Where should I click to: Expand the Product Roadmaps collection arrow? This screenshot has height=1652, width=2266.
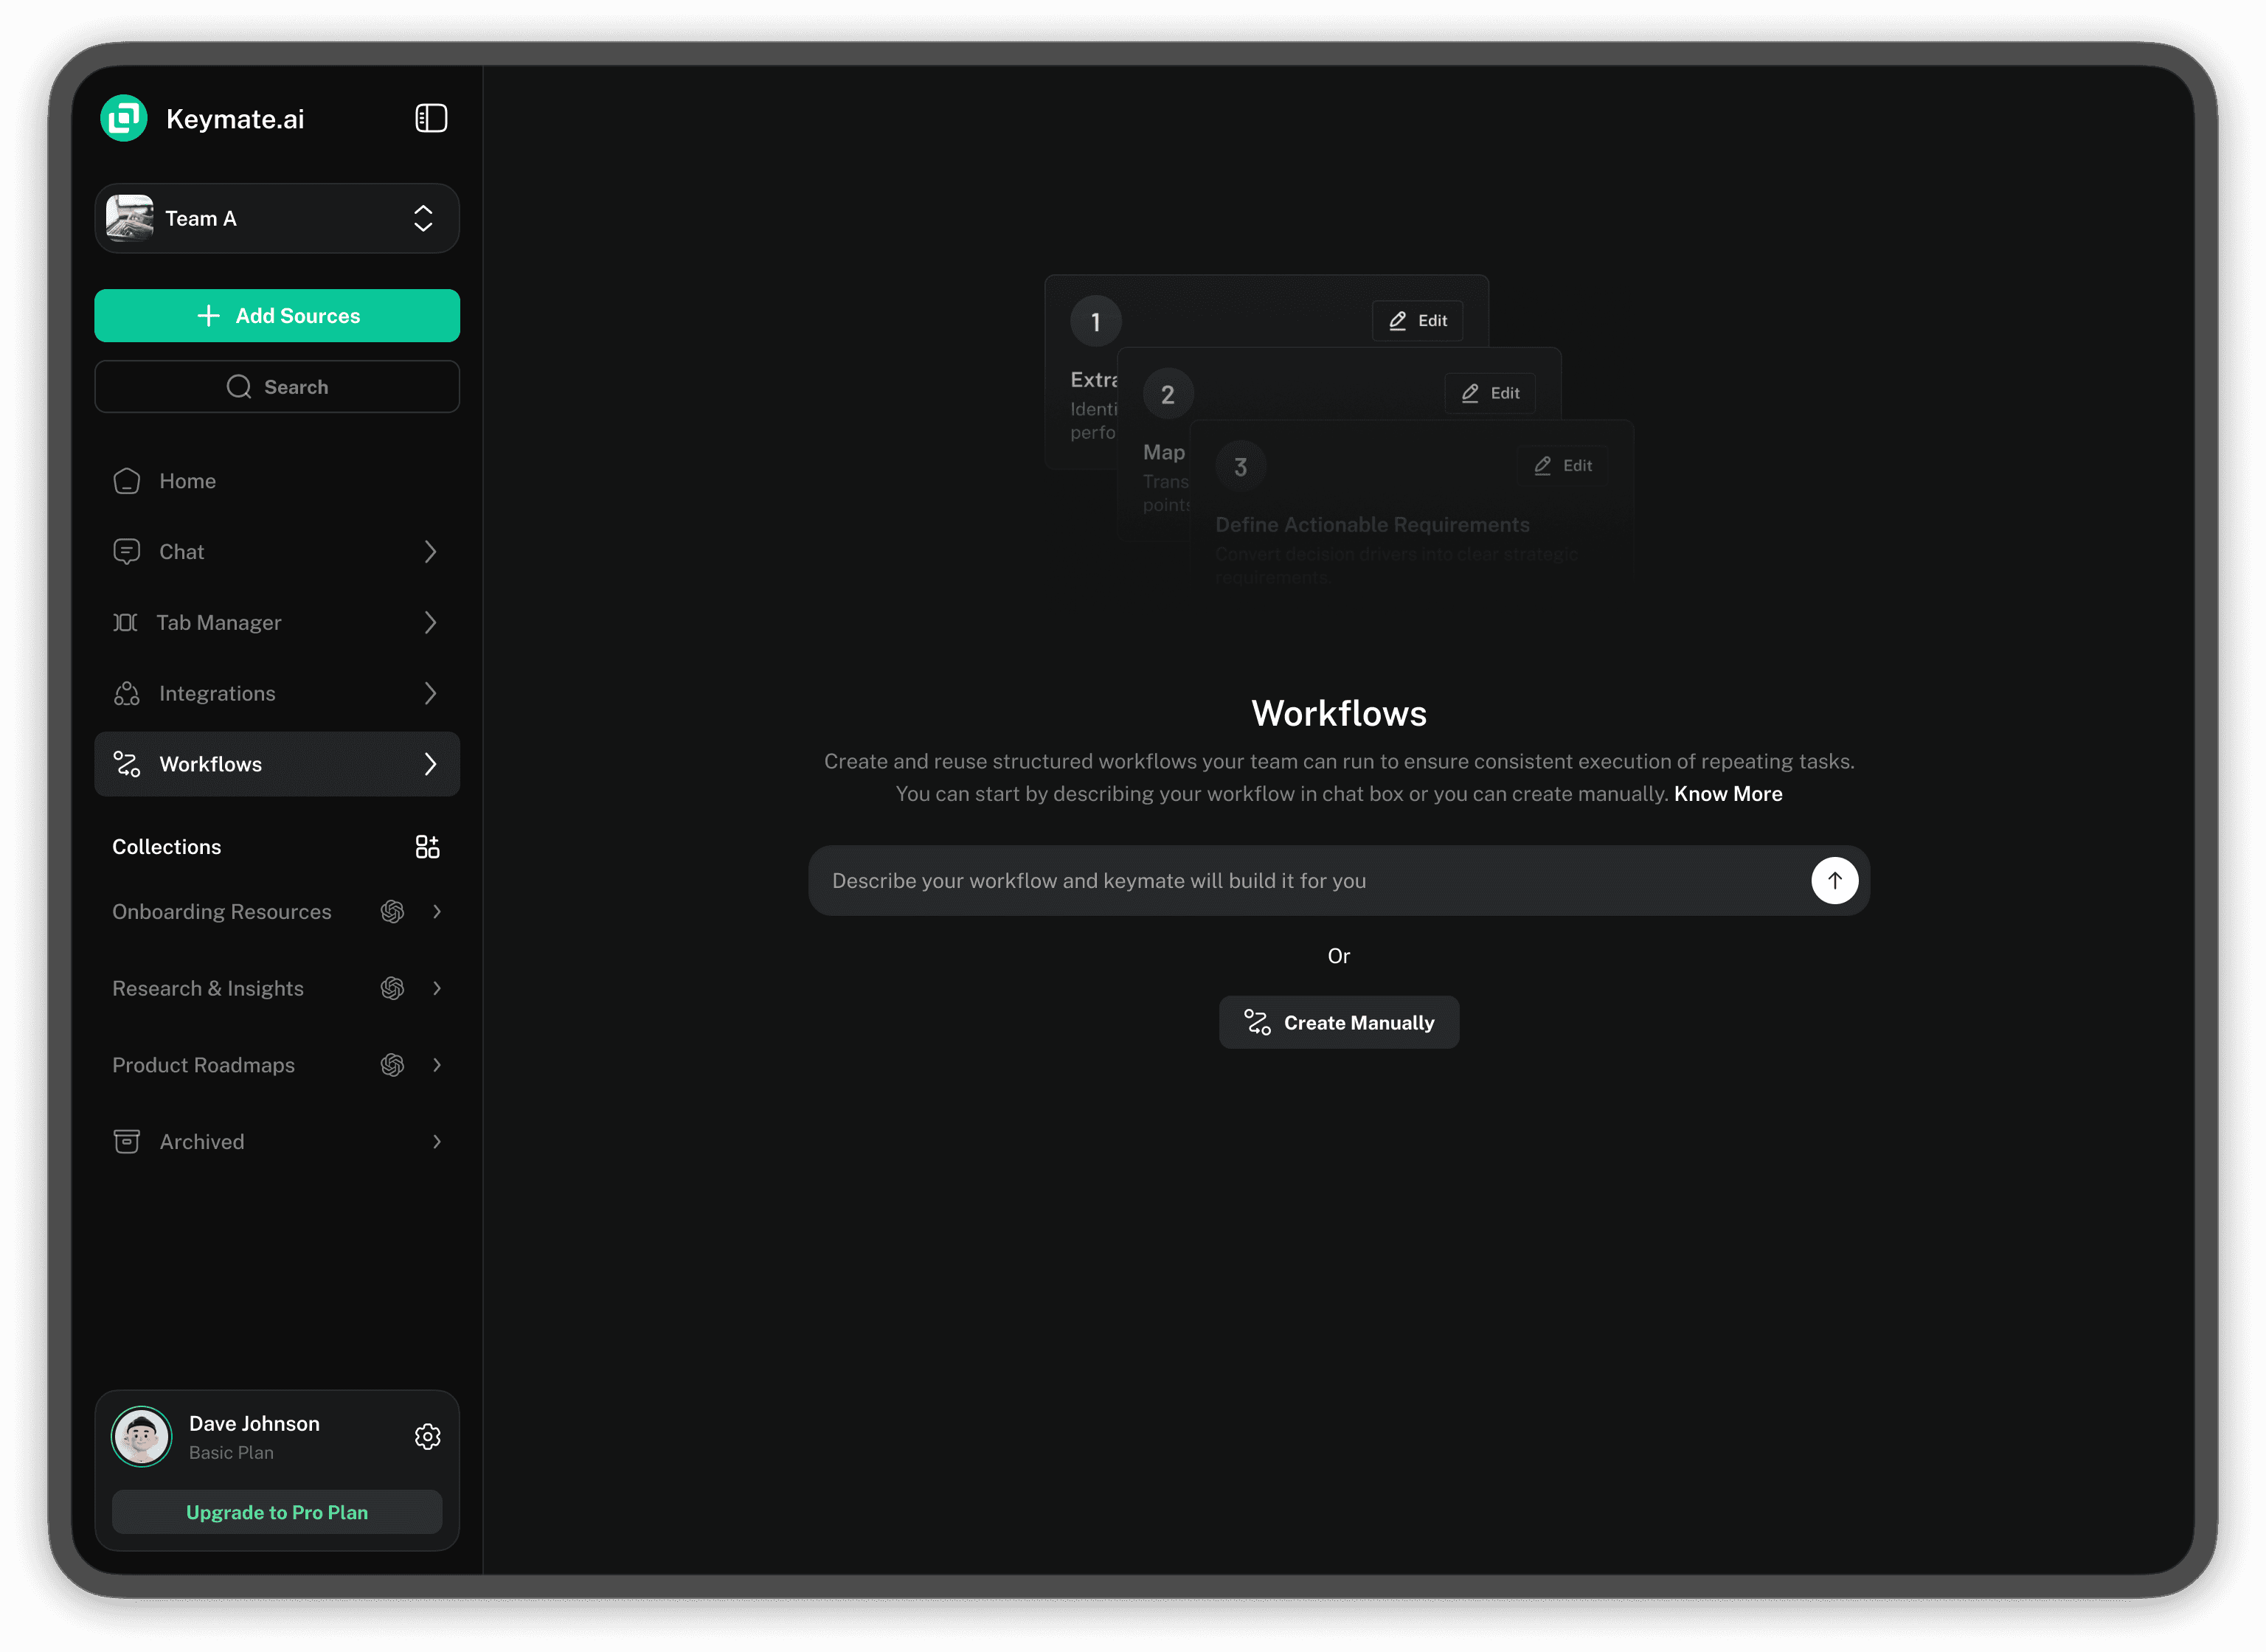point(437,1065)
